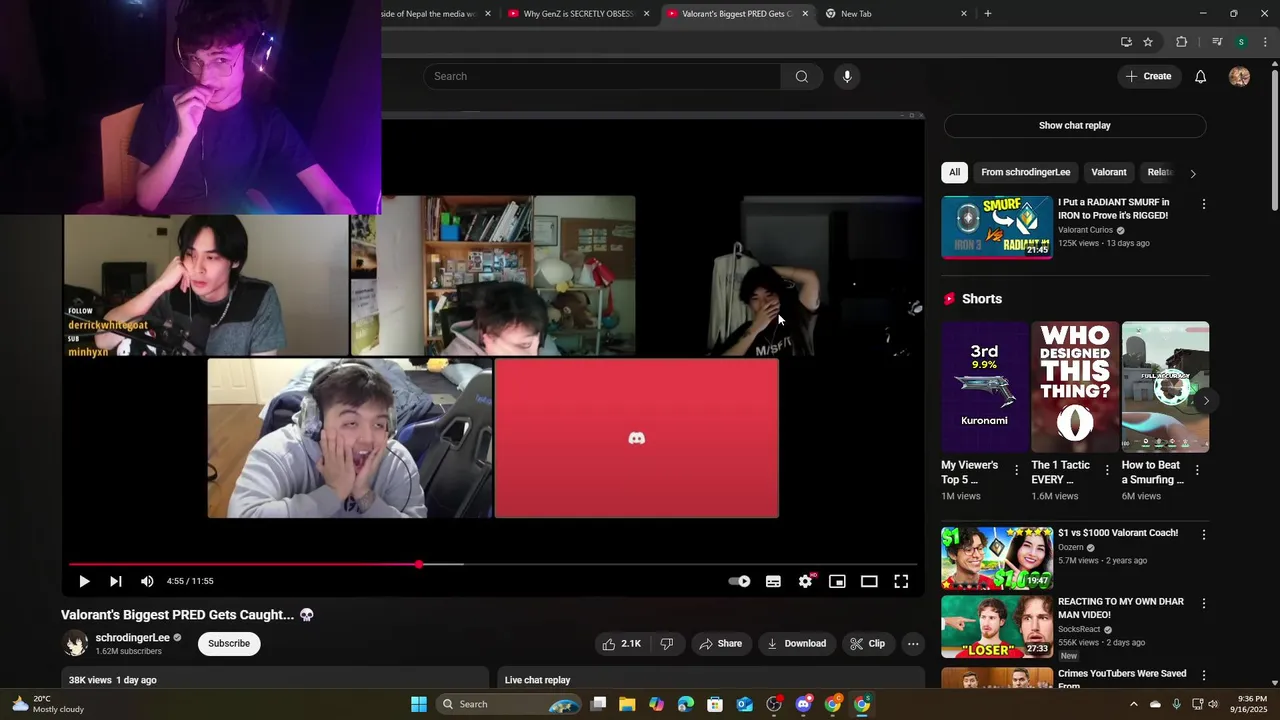
Task: Open the taskbar weather widget
Action: tap(47, 704)
